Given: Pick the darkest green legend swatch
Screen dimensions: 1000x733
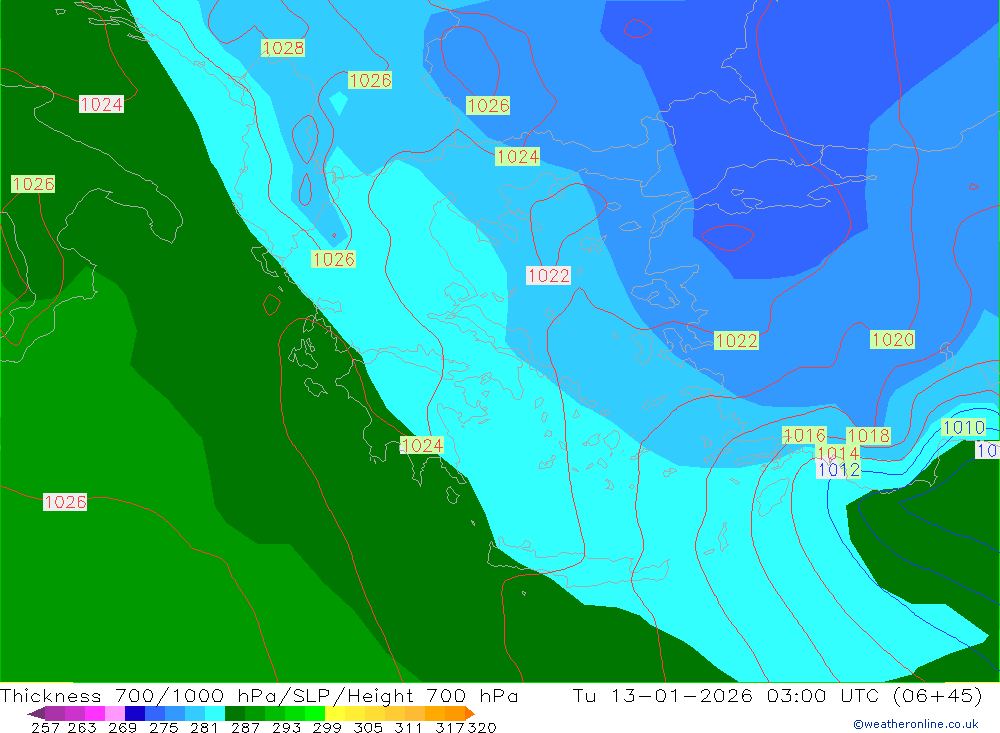Looking at the screenshot, I should point(235,713).
